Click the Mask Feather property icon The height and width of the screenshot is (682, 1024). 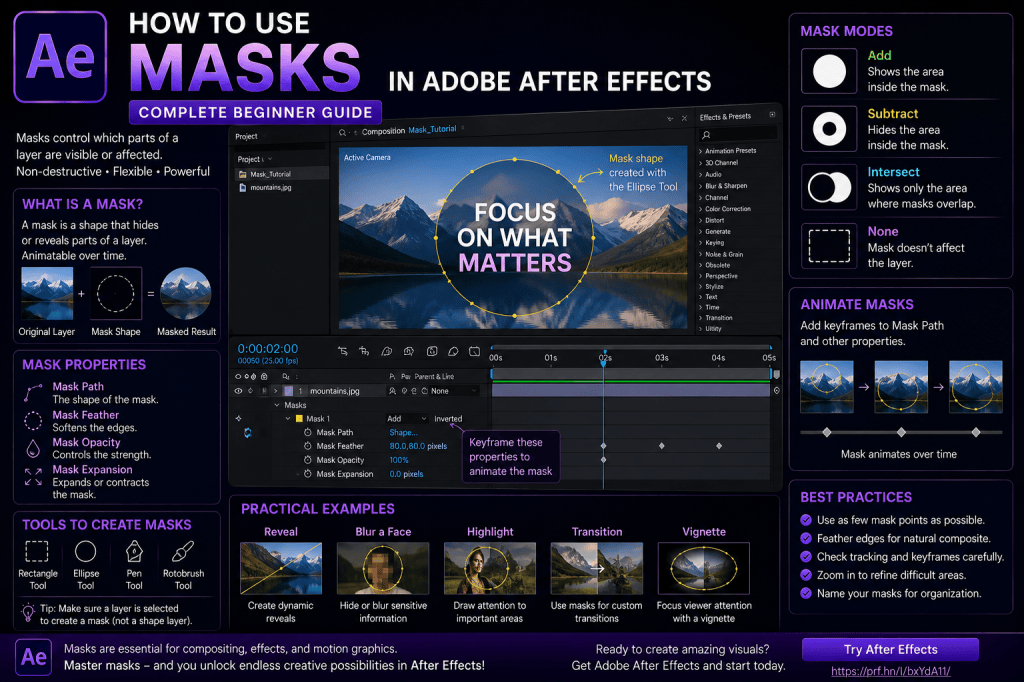(x=33, y=421)
